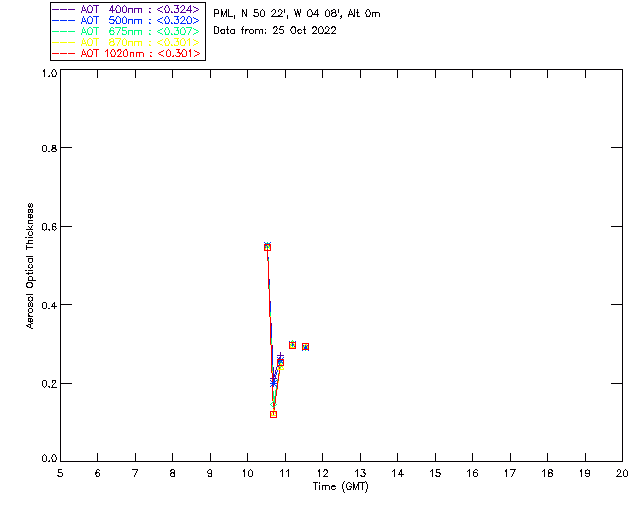Click the x-axis tick label 12
The width and height of the screenshot is (640, 512).
click(322, 473)
